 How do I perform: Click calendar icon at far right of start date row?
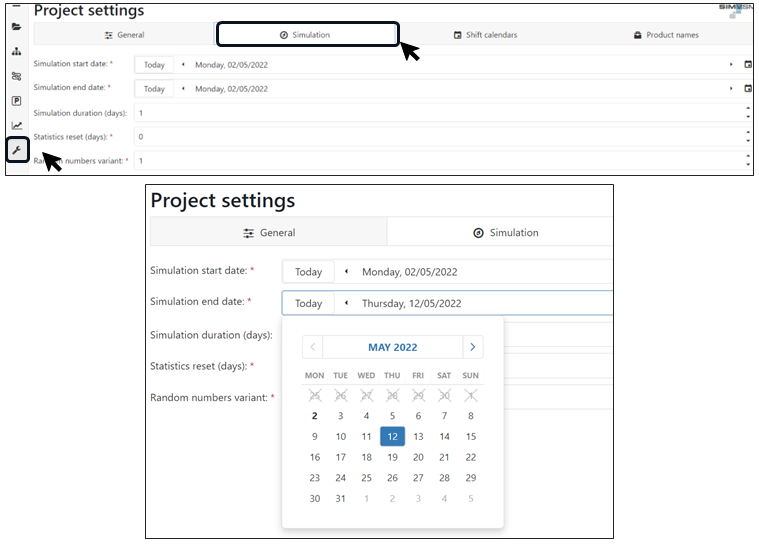pos(748,64)
